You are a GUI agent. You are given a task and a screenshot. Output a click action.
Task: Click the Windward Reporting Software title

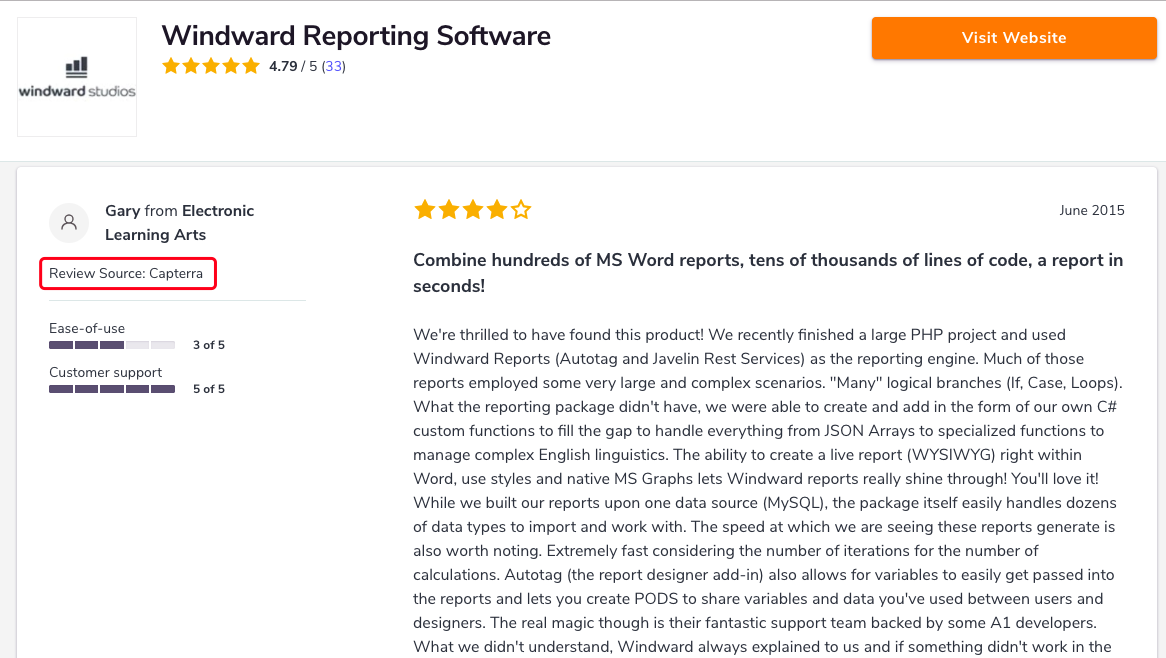point(356,36)
